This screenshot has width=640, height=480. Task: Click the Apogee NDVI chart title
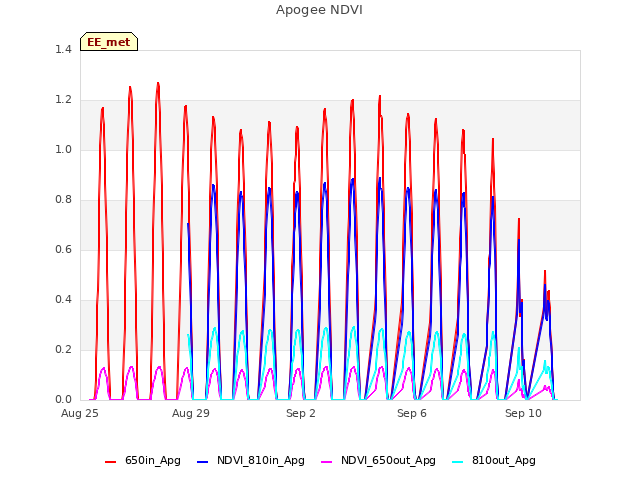pyautogui.click(x=319, y=10)
